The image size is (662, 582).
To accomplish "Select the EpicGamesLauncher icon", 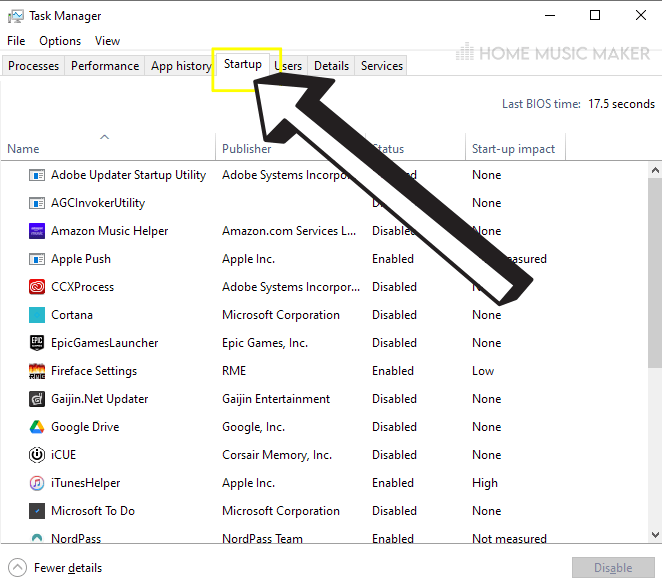I will tap(37, 343).
